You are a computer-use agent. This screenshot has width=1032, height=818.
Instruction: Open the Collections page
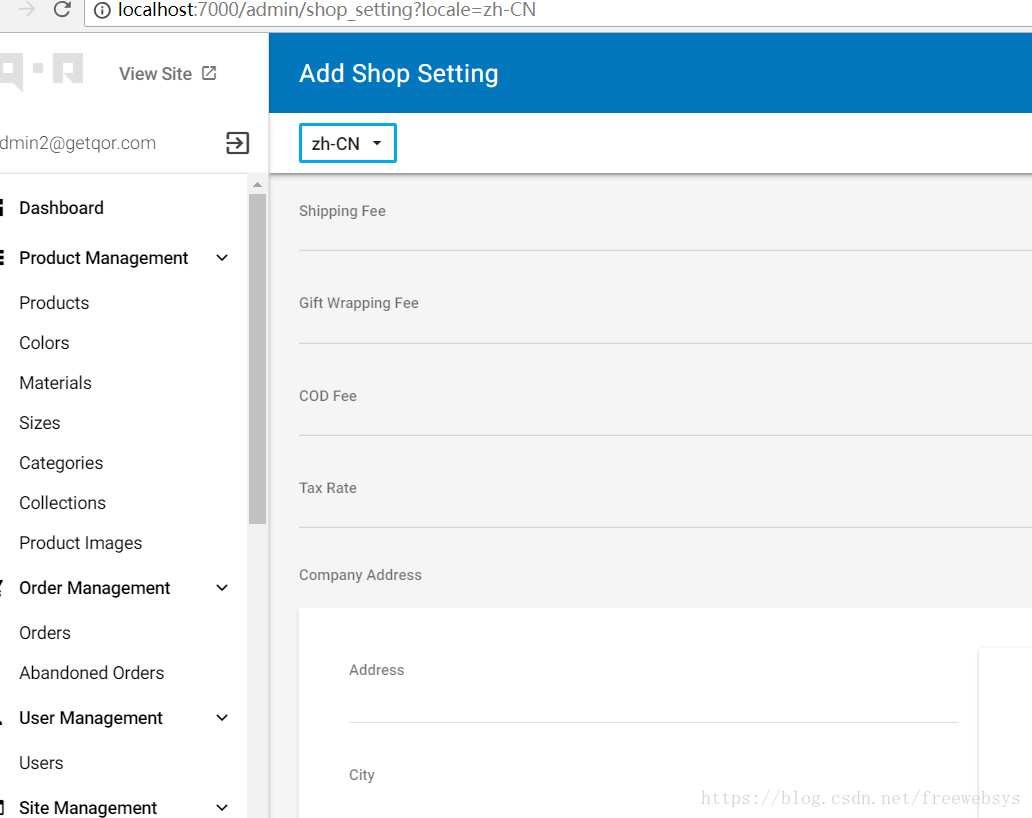point(63,503)
